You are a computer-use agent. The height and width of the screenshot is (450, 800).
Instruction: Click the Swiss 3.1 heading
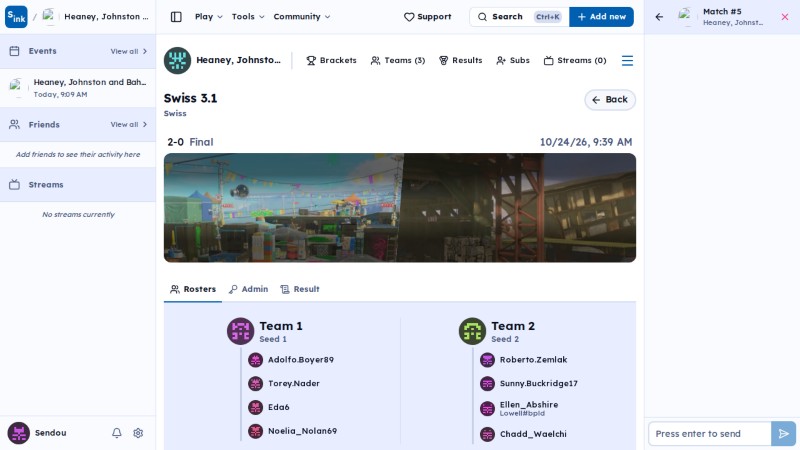[190, 98]
